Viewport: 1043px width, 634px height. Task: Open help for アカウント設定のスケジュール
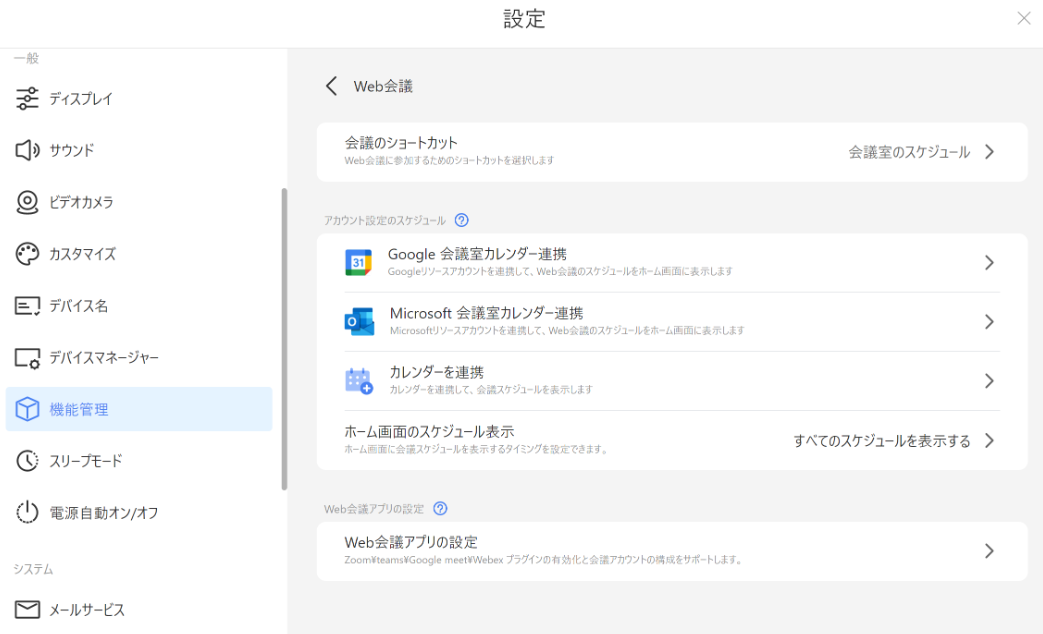(x=461, y=220)
